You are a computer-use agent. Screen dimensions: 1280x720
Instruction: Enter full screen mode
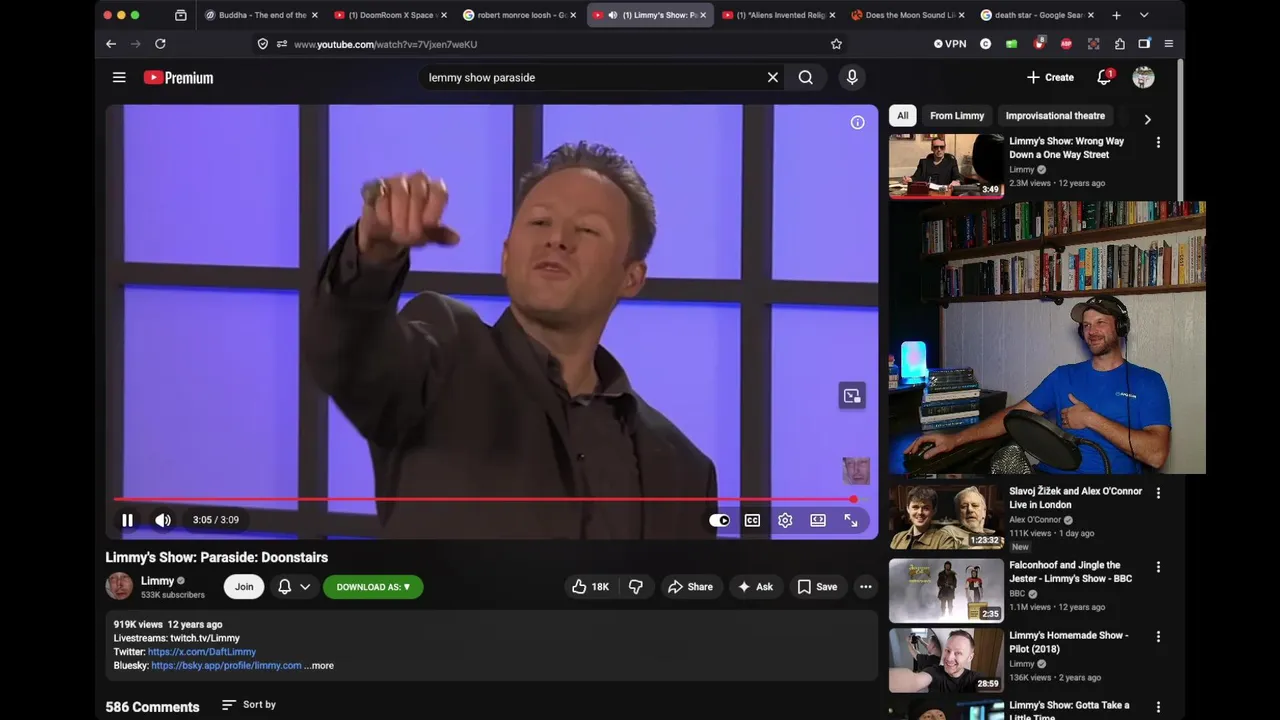click(x=851, y=520)
